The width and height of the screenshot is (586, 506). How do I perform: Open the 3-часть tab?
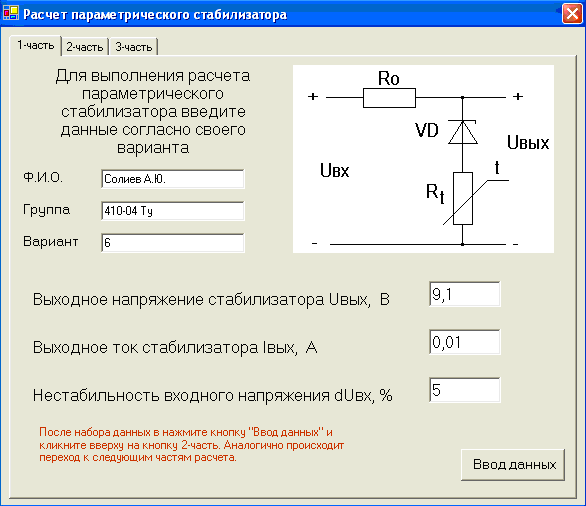134,47
